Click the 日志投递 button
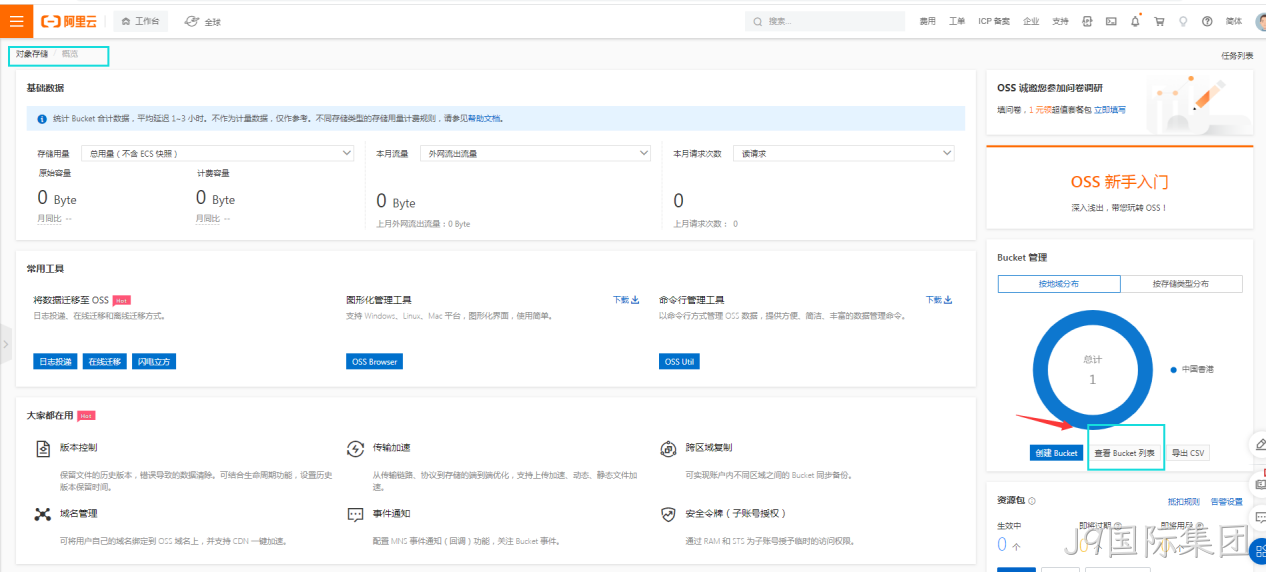Viewport: 1266px width, 572px height. 53,361
